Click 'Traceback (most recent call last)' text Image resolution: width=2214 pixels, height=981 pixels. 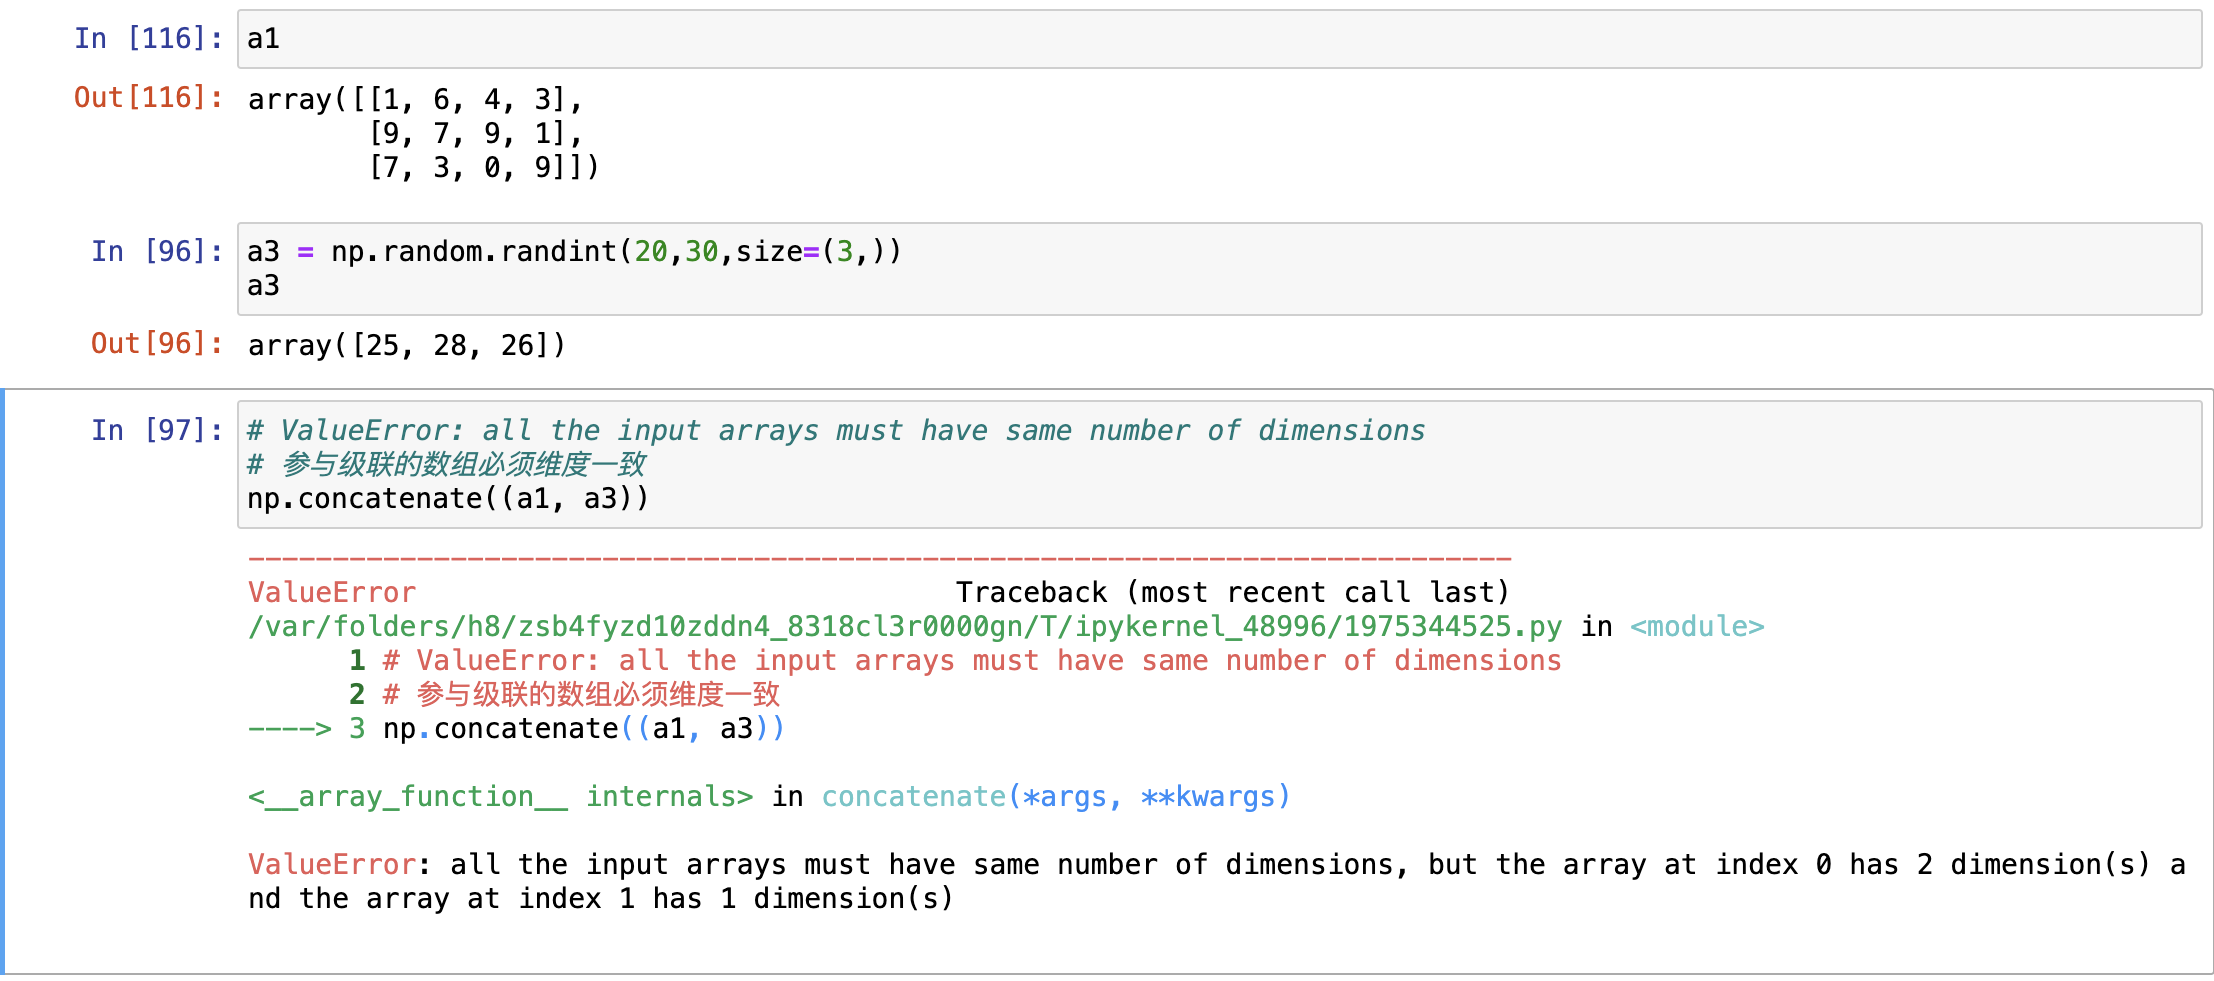coord(1232,592)
